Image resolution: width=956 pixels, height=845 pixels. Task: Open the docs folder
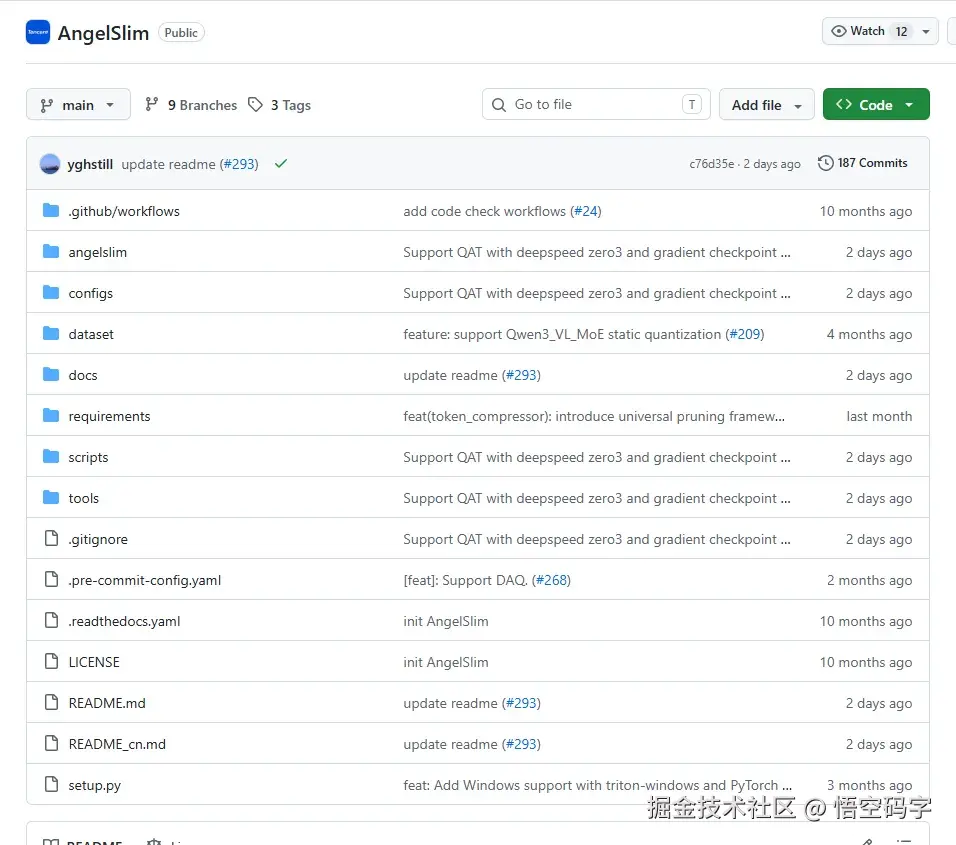[83, 375]
